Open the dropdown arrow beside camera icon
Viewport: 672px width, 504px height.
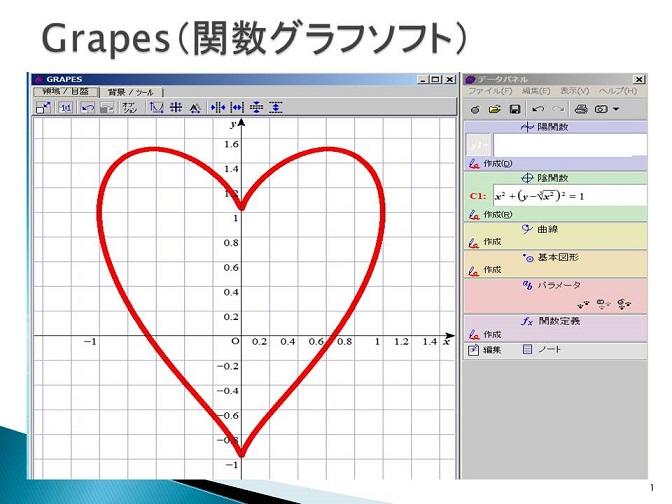[616, 109]
